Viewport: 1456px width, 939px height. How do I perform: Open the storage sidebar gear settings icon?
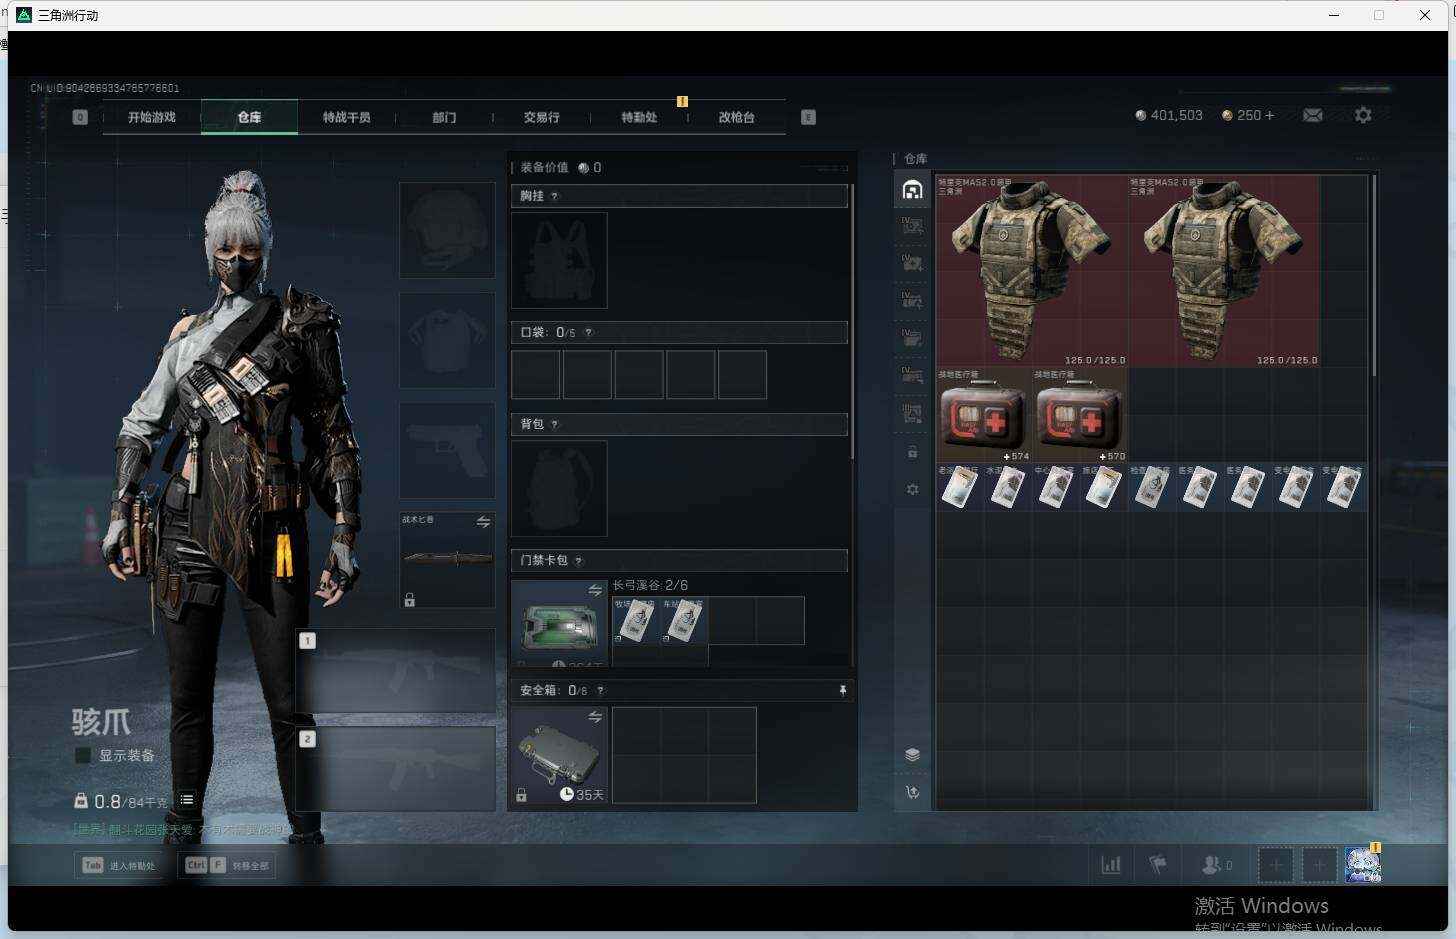912,490
